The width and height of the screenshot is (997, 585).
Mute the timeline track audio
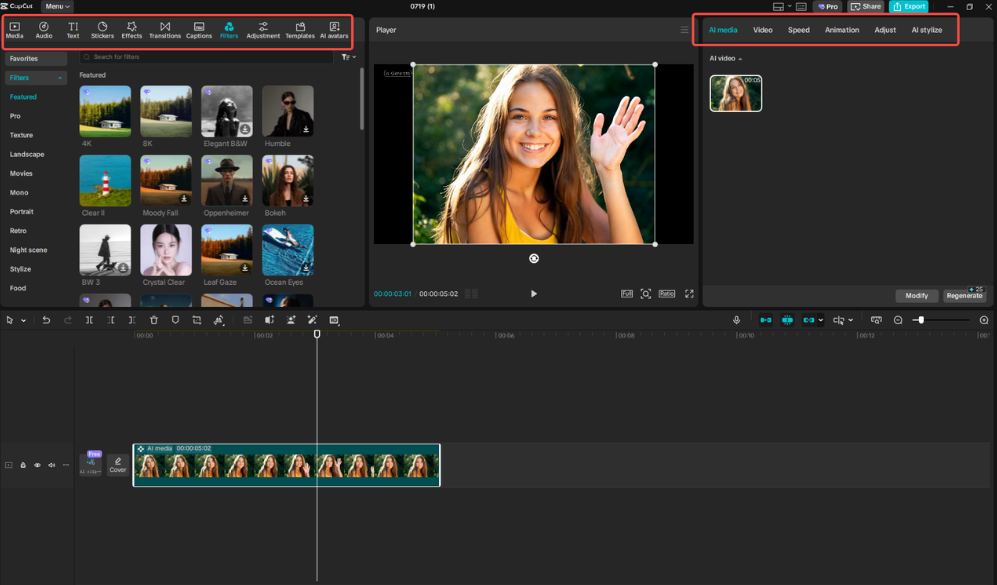[x=51, y=465]
